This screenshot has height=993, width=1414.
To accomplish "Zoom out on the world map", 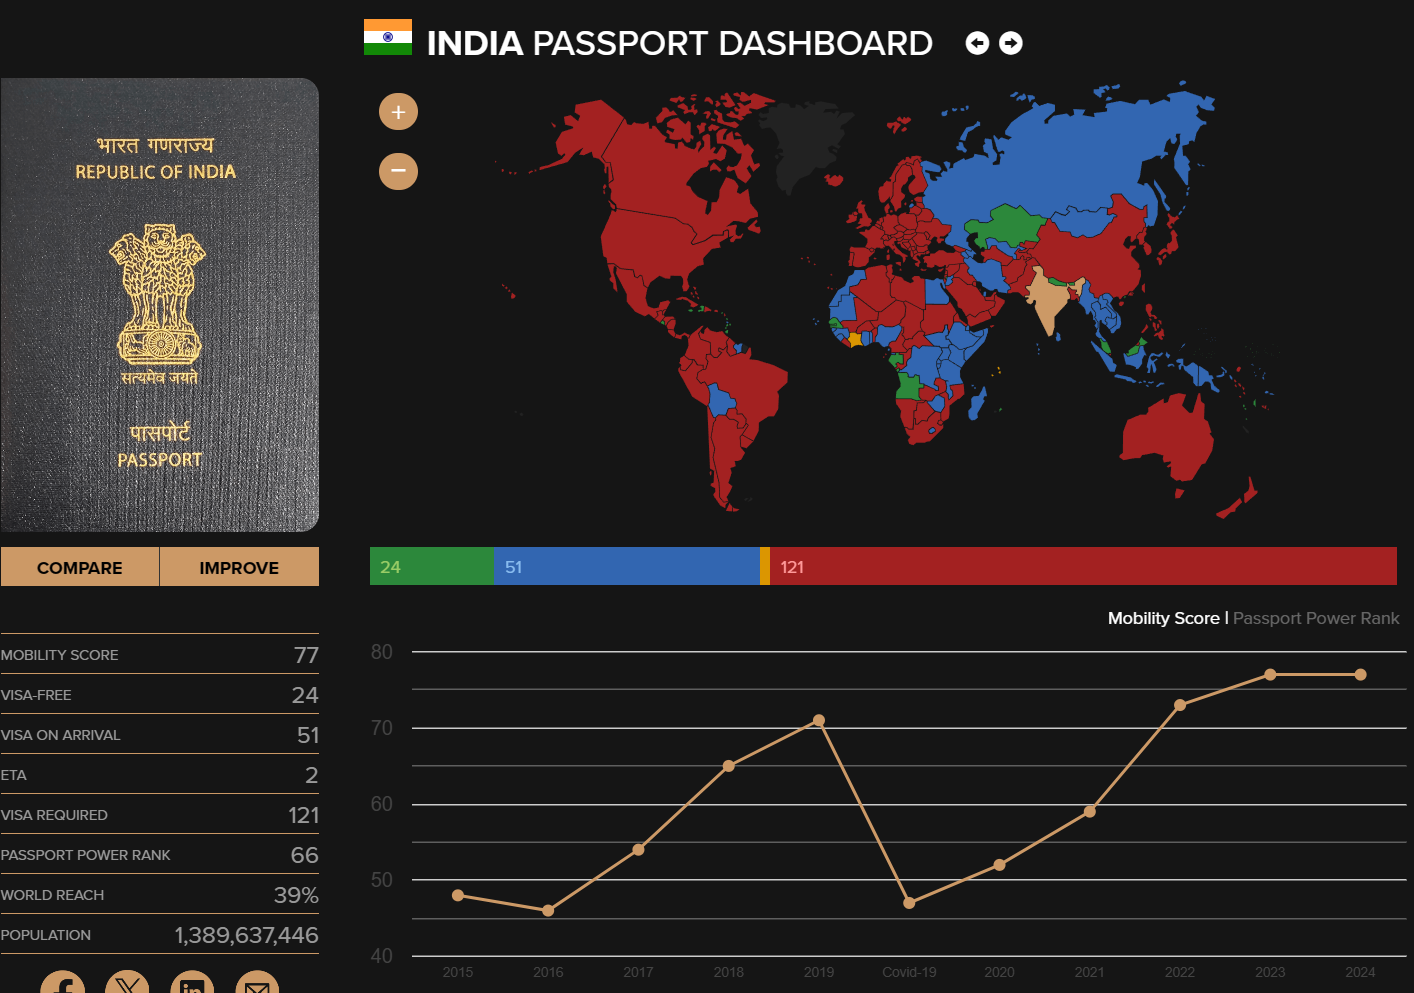I will [x=398, y=171].
